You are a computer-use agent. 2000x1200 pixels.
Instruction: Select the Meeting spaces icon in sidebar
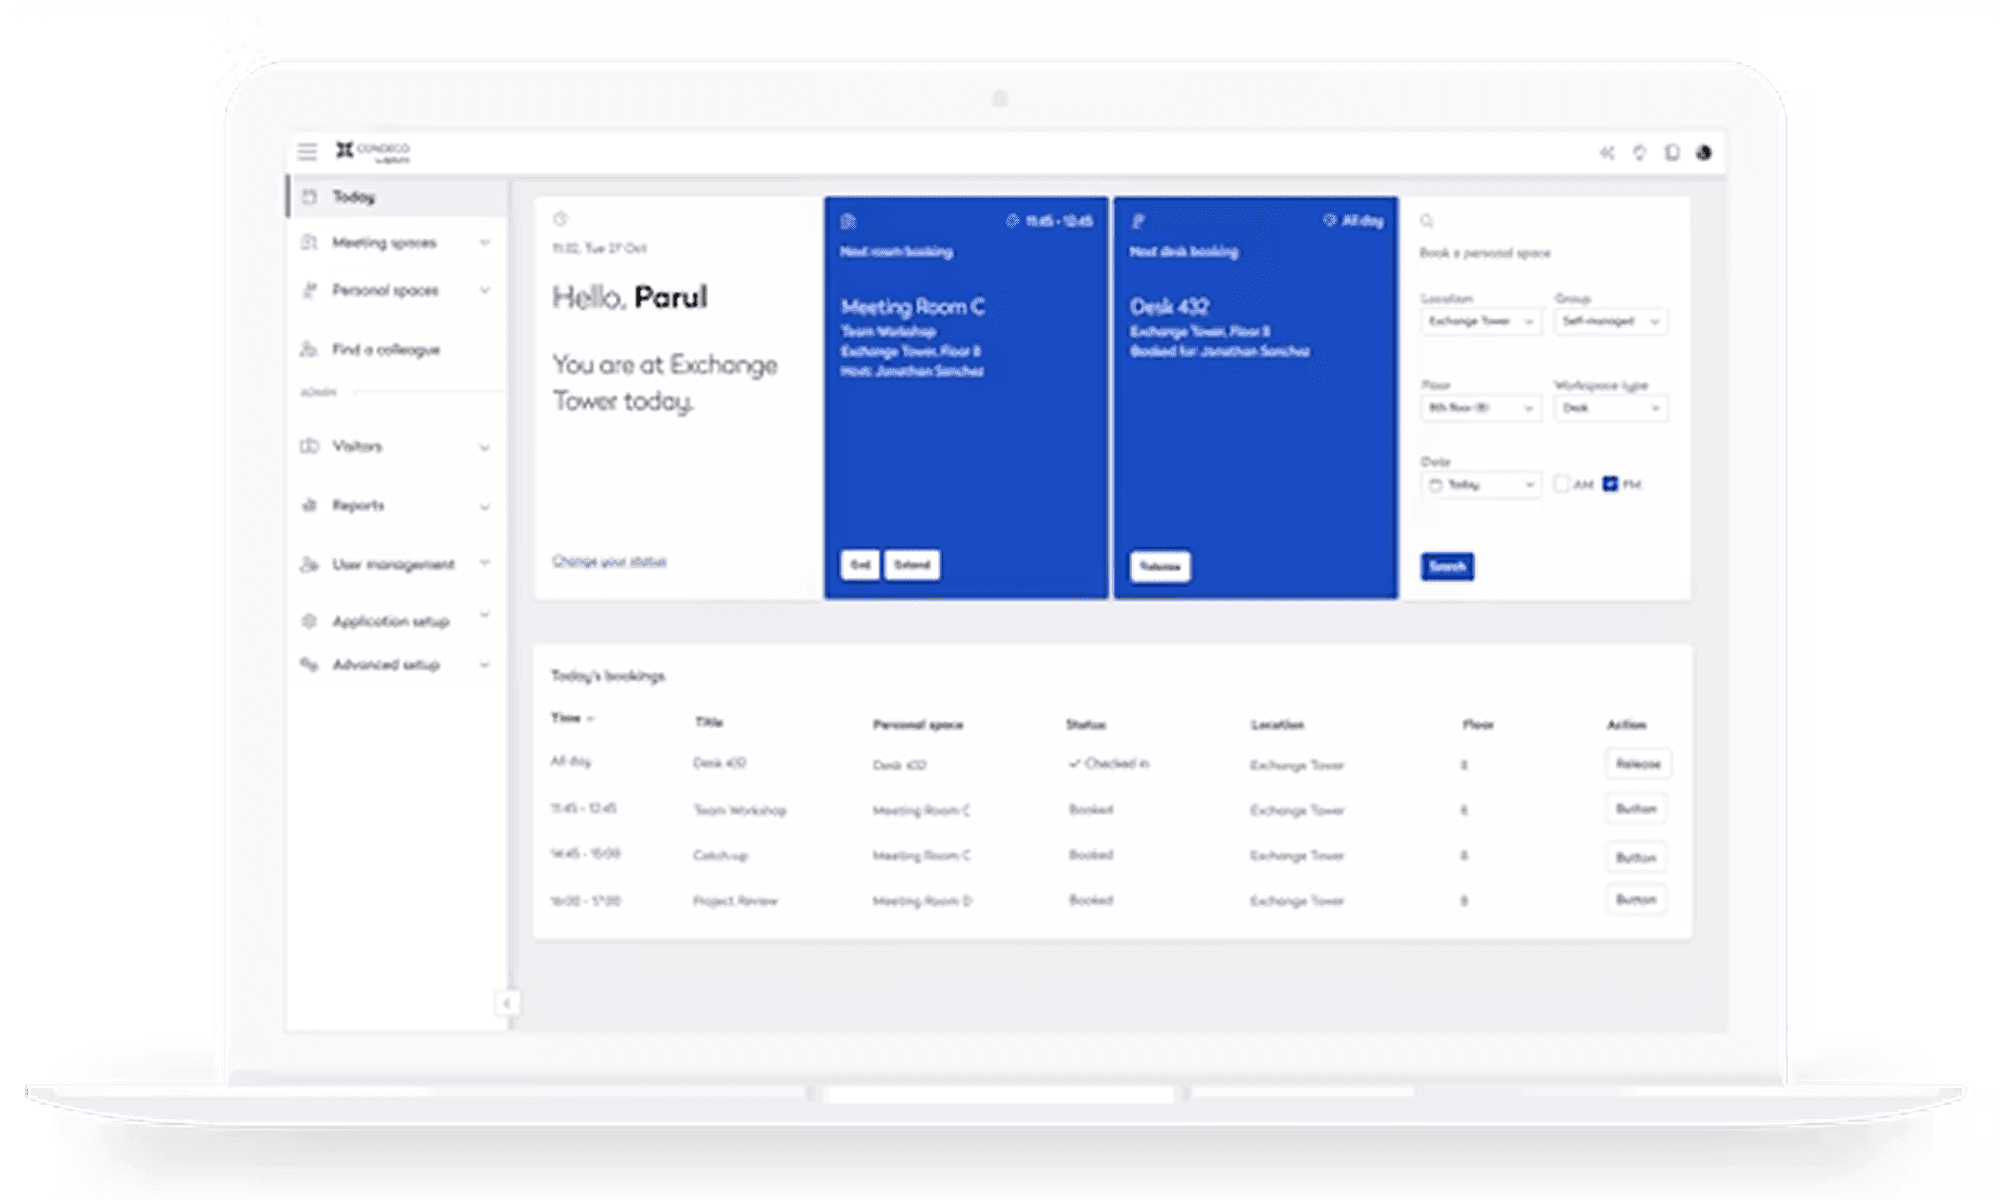310,243
